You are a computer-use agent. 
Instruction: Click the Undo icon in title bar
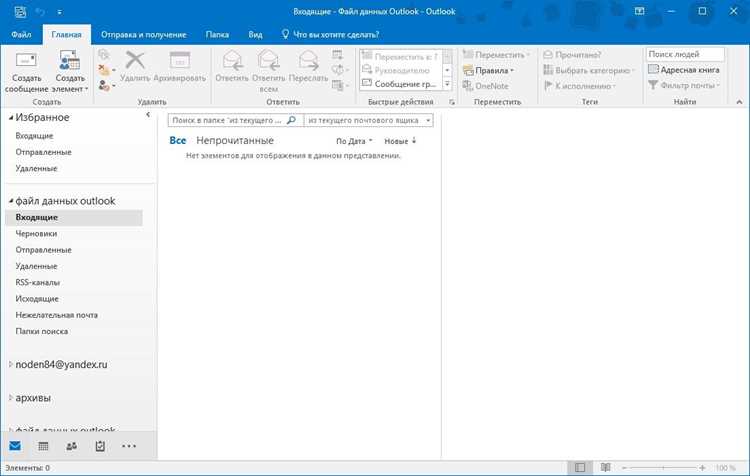tap(40, 11)
